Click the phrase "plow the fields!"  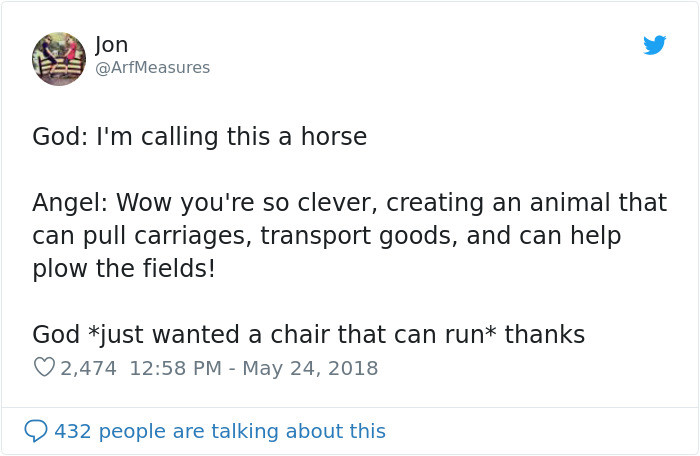(x=124, y=269)
